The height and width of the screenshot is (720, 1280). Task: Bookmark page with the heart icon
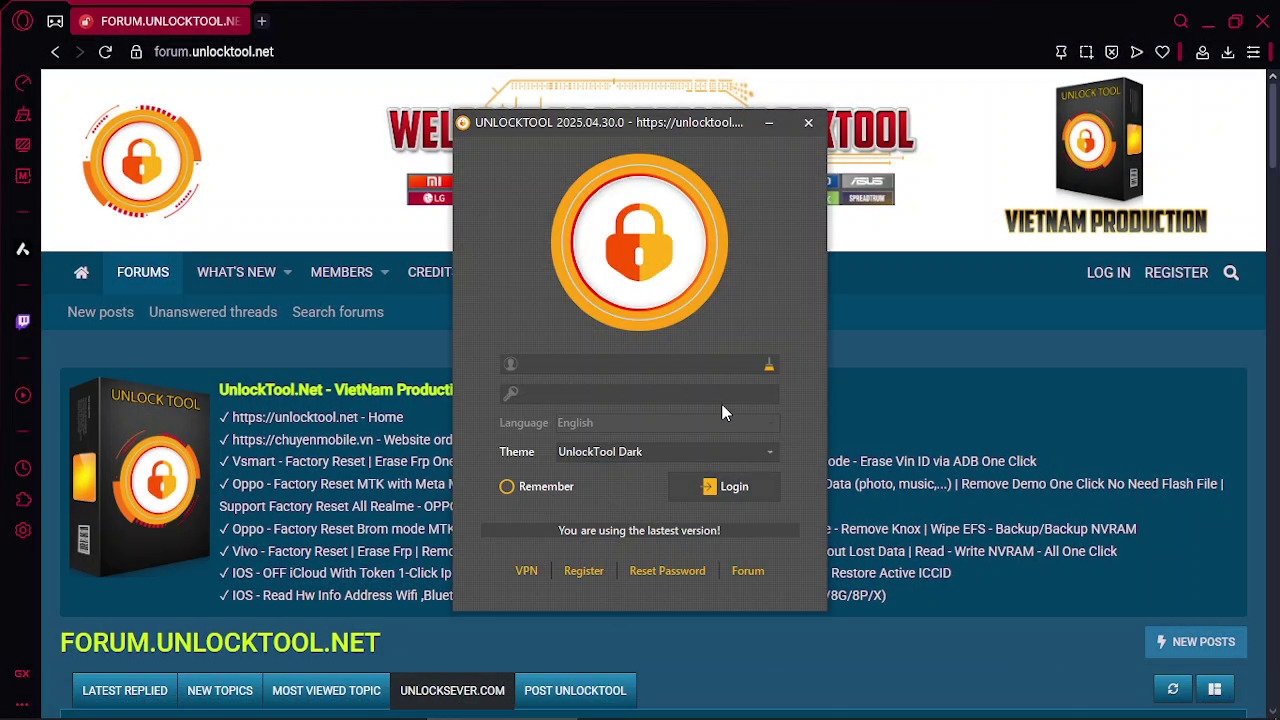[1162, 52]
